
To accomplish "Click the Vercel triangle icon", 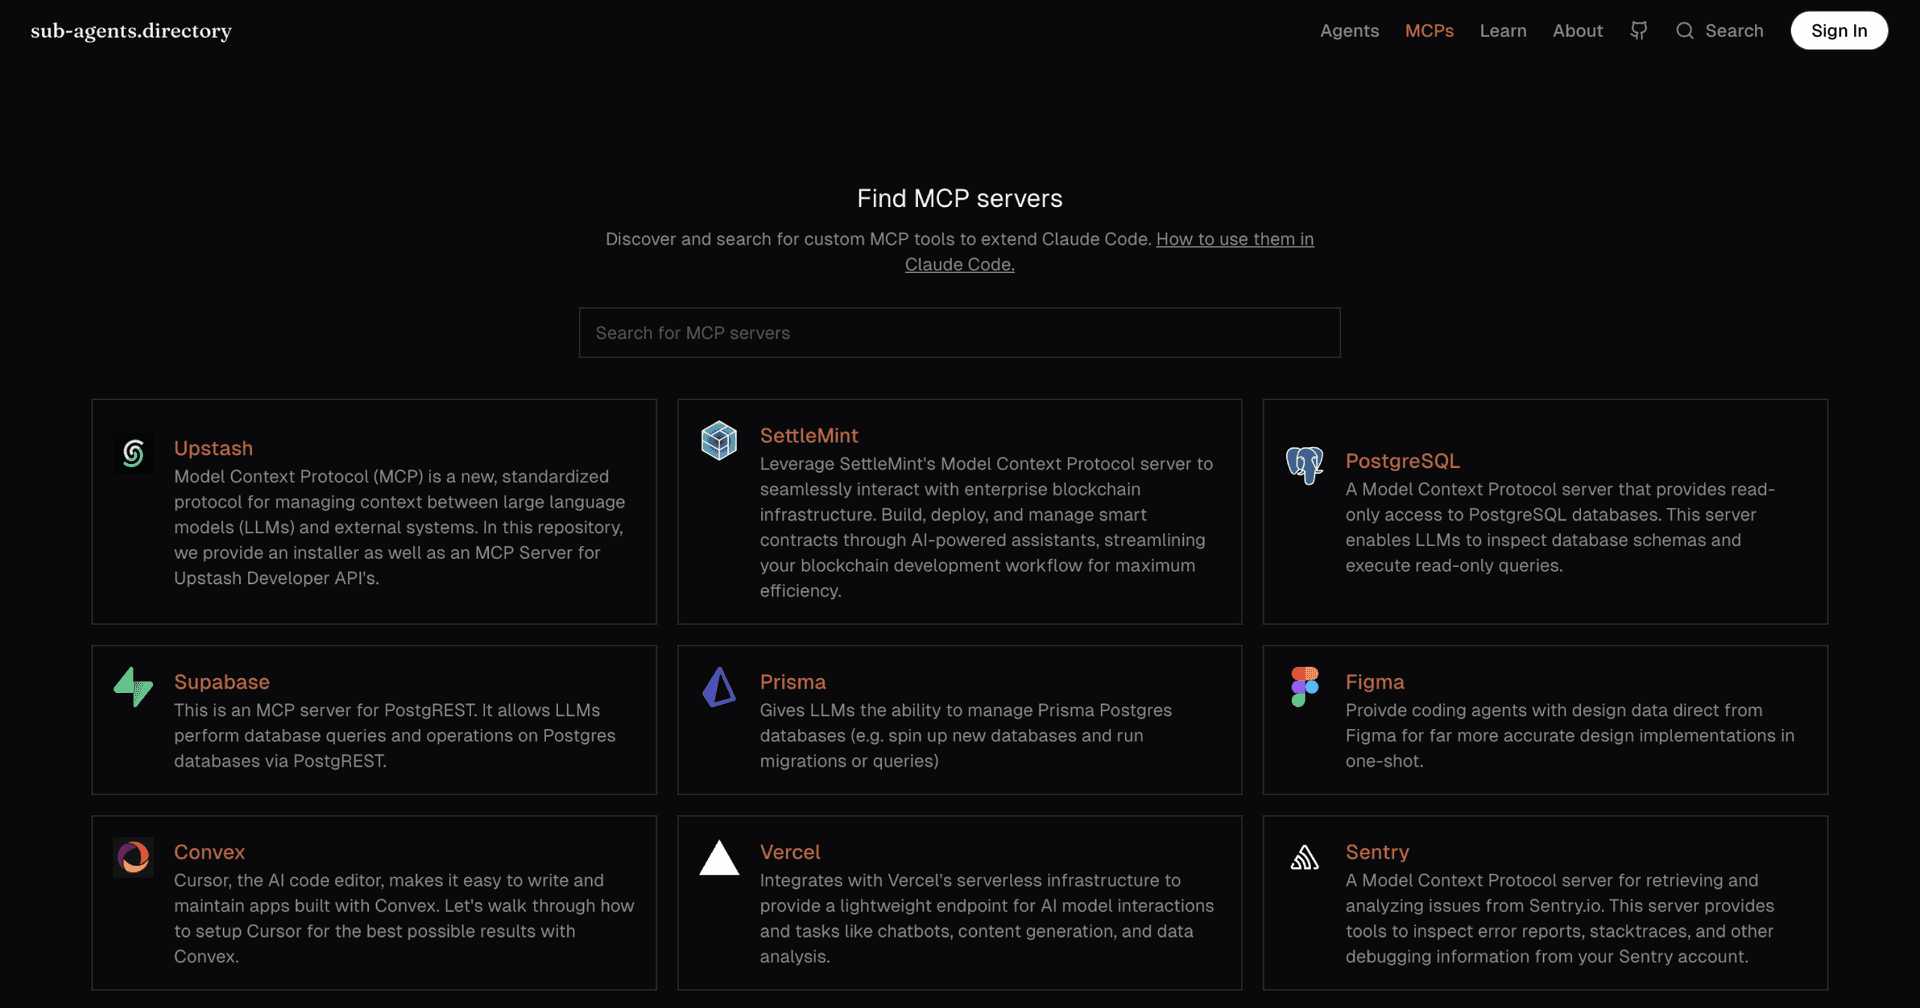I will [718, 857].
